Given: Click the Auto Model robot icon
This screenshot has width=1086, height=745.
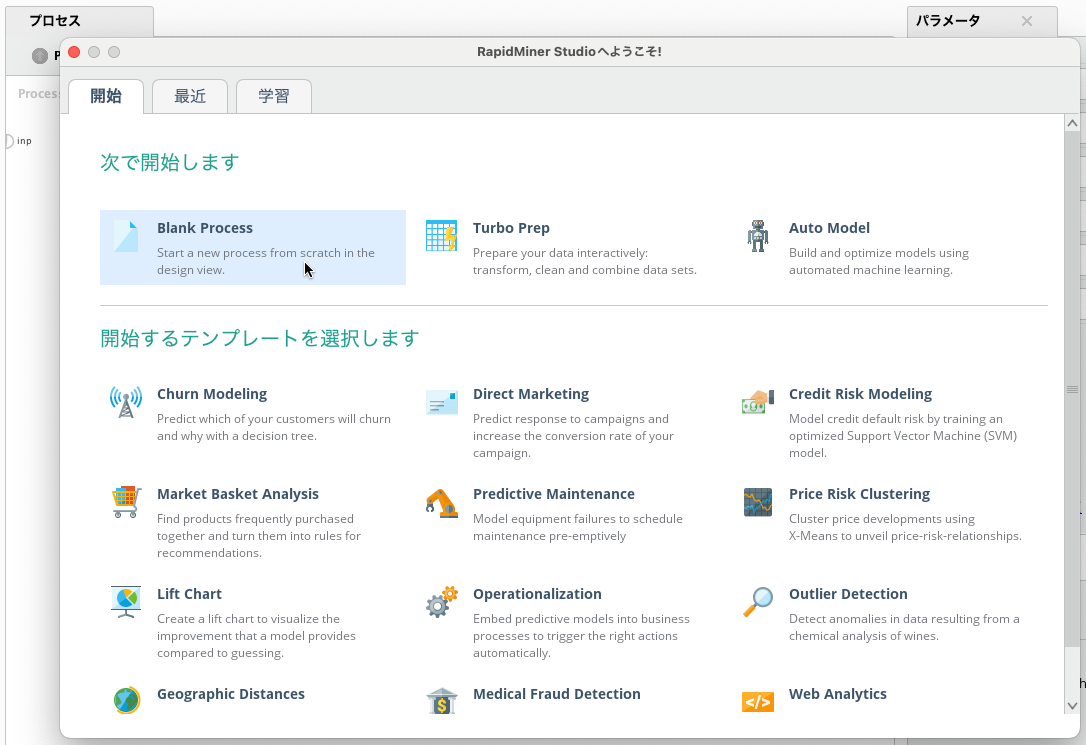Looking at the screenshot, I should 758,236.
